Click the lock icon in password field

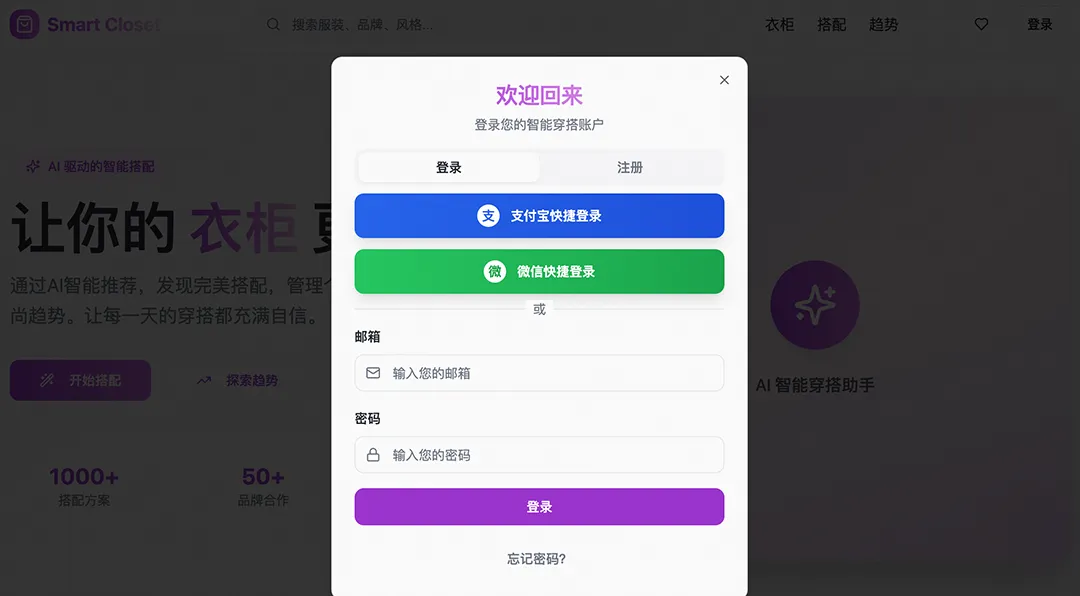tap(373, 455)
